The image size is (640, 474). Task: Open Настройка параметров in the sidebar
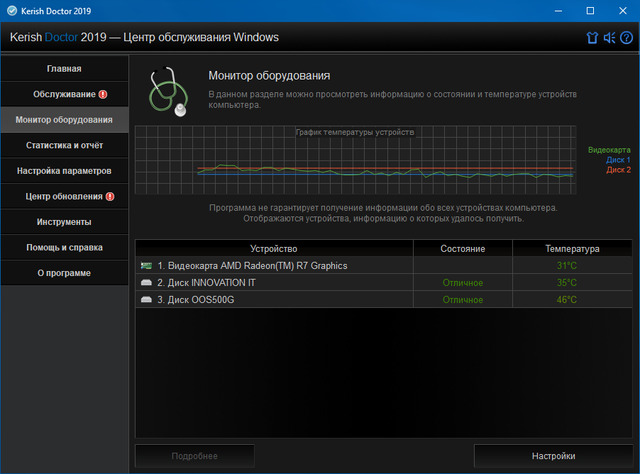coord(64,171)
